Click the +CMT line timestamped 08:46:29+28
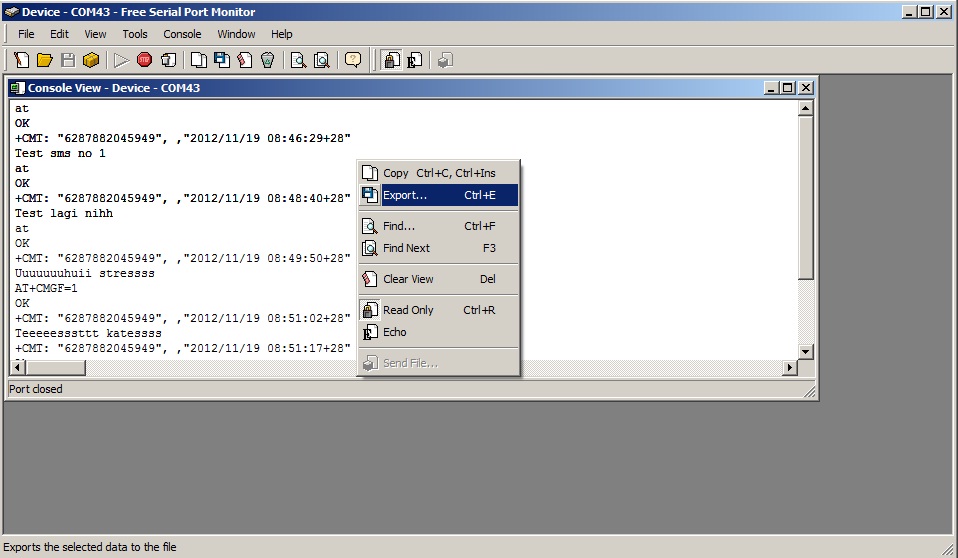This screenshot has height=558, width=958. pyautogui.click(x=183, y=138)
